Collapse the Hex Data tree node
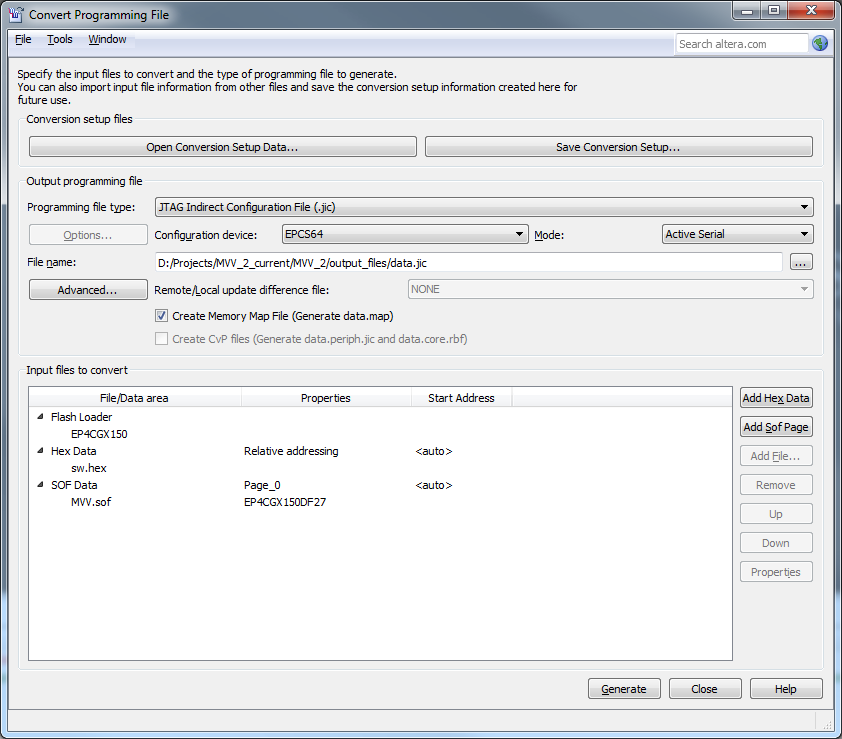Viewport: 842px width, 739px height. [x=40, y=451]
